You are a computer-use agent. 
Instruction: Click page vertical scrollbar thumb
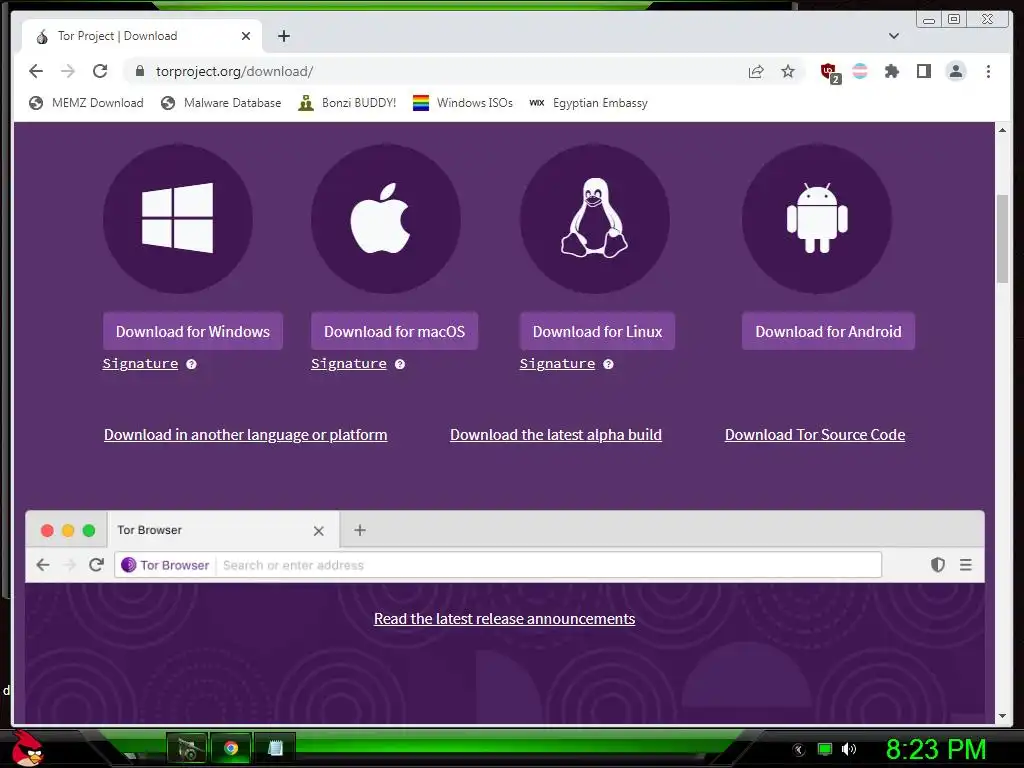point(1002,238)
